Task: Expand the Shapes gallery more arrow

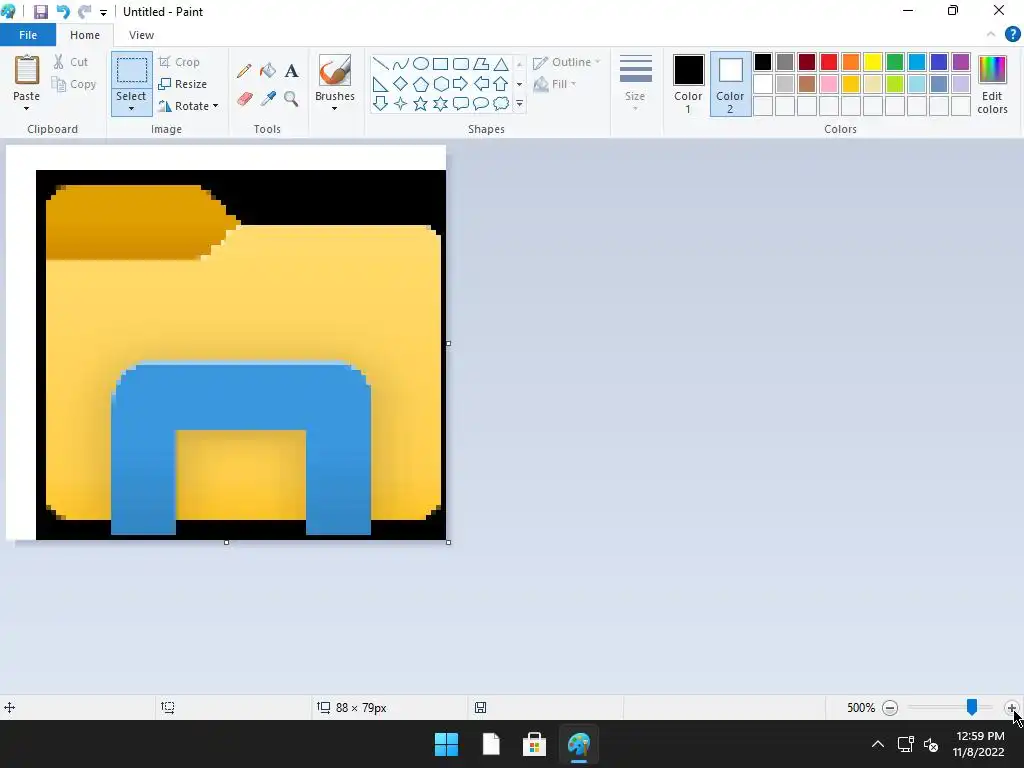Action: 520,103
